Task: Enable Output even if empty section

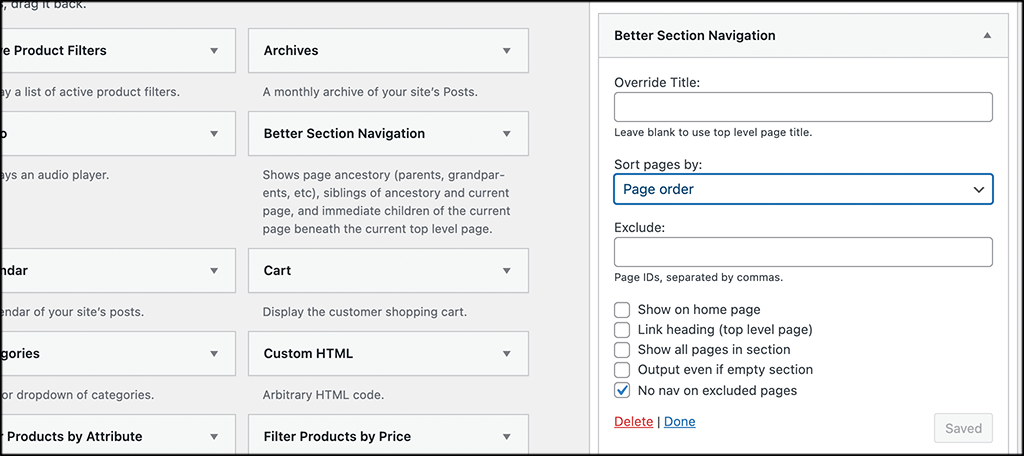Action: click(x=622, y=370)
